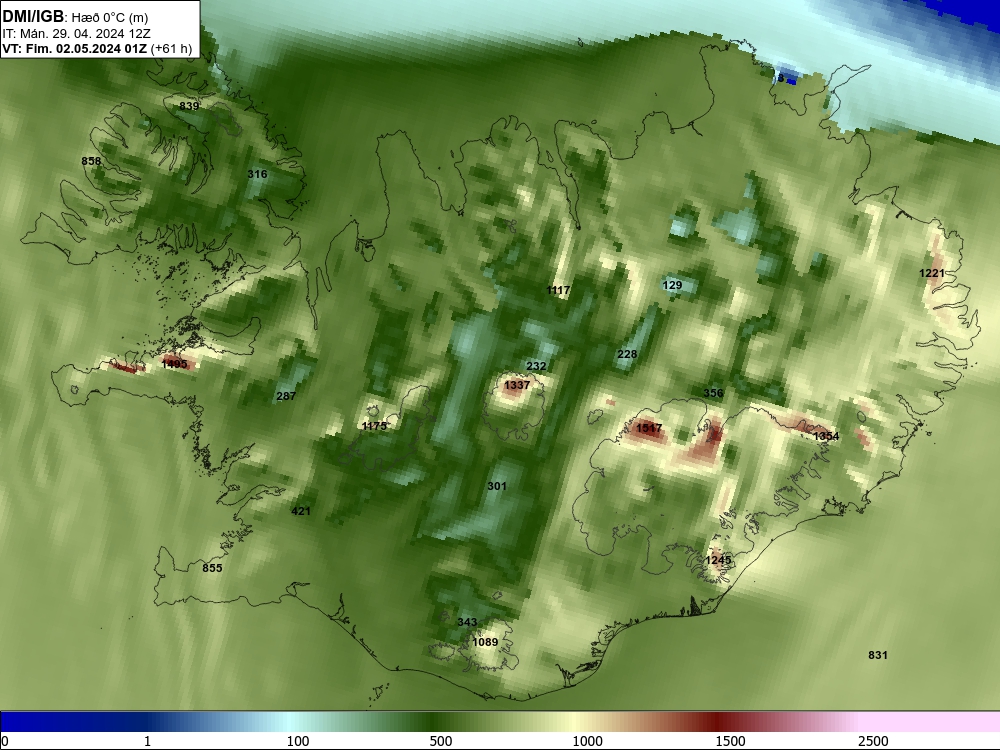Image resolution: width=1000 pixels, height=750 pixels.
Task: Click the 1175 label on Langjökull
Action: pyautogui.click(x=374, y=426)
